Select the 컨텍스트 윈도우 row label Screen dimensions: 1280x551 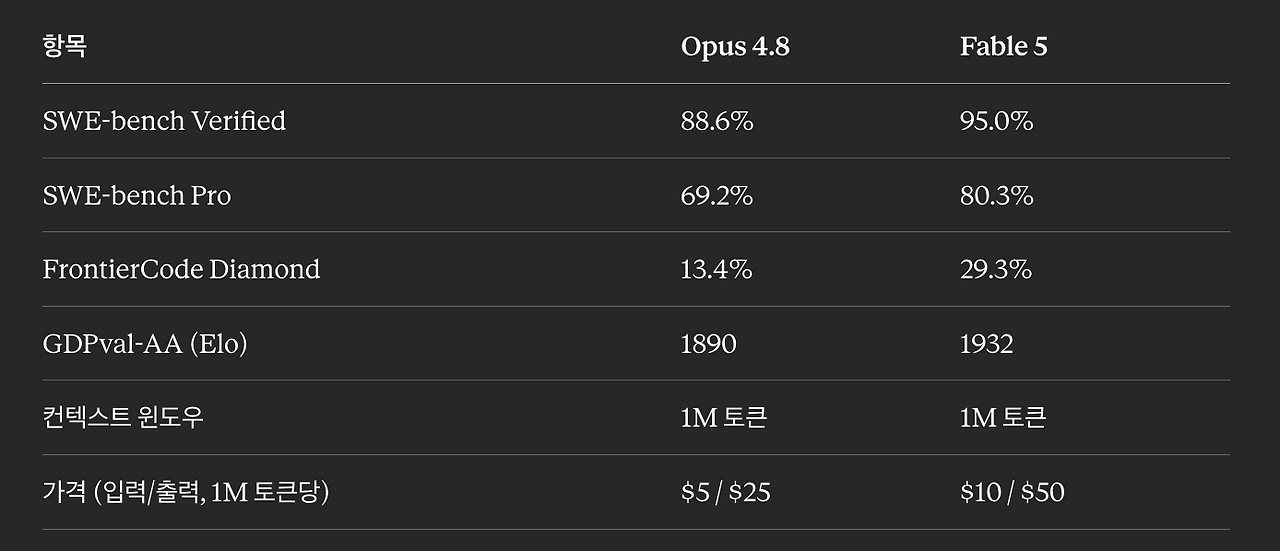click(x=123, y=417)
